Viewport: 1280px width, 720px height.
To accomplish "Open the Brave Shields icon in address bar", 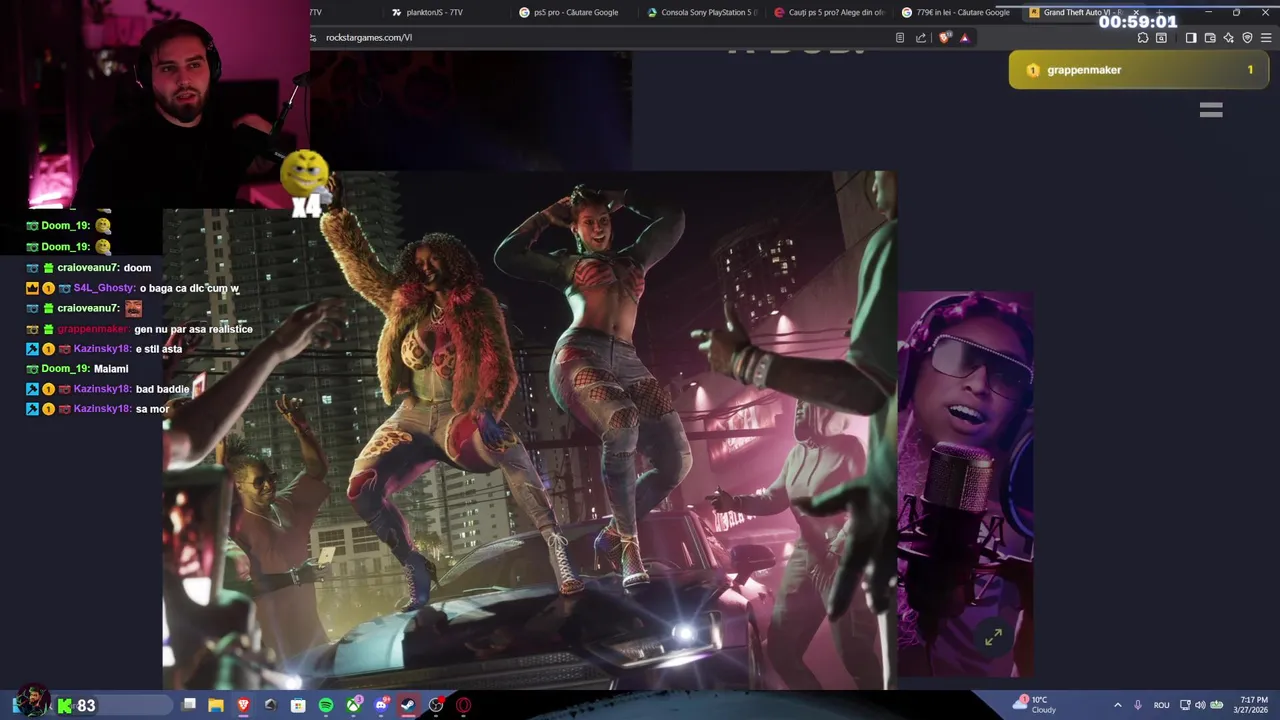I will point(945,38).
